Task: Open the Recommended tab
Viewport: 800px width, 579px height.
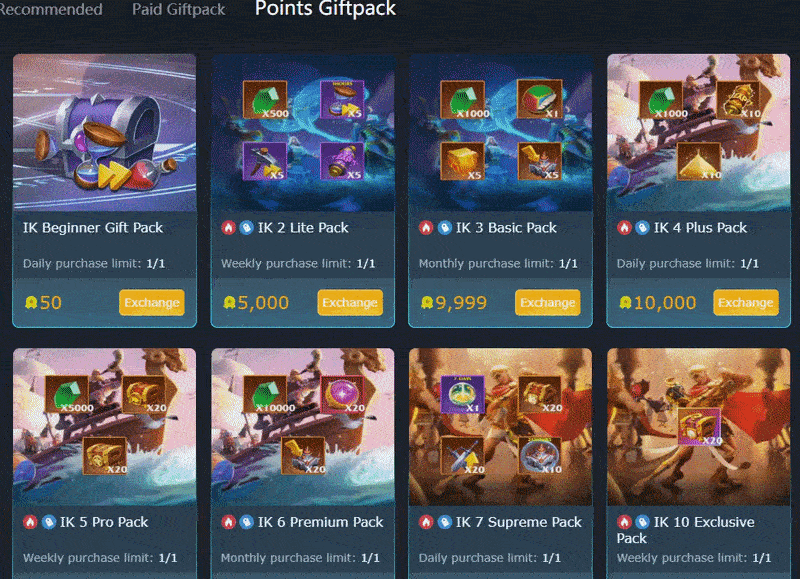Action: click(51, 9)
